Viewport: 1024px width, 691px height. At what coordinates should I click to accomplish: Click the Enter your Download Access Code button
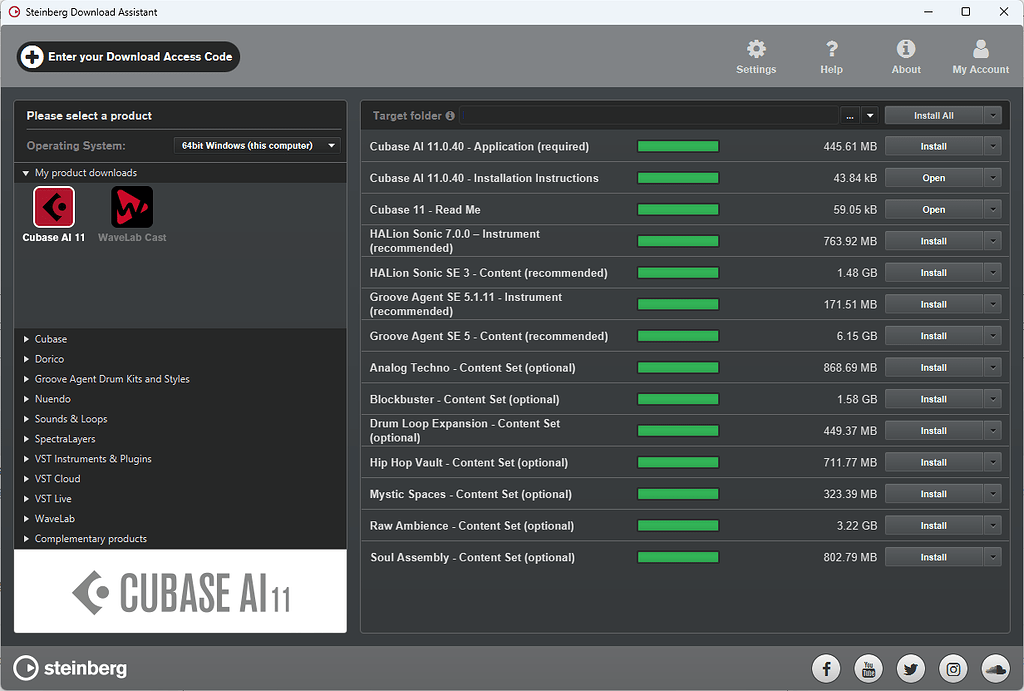coord(128,57)
